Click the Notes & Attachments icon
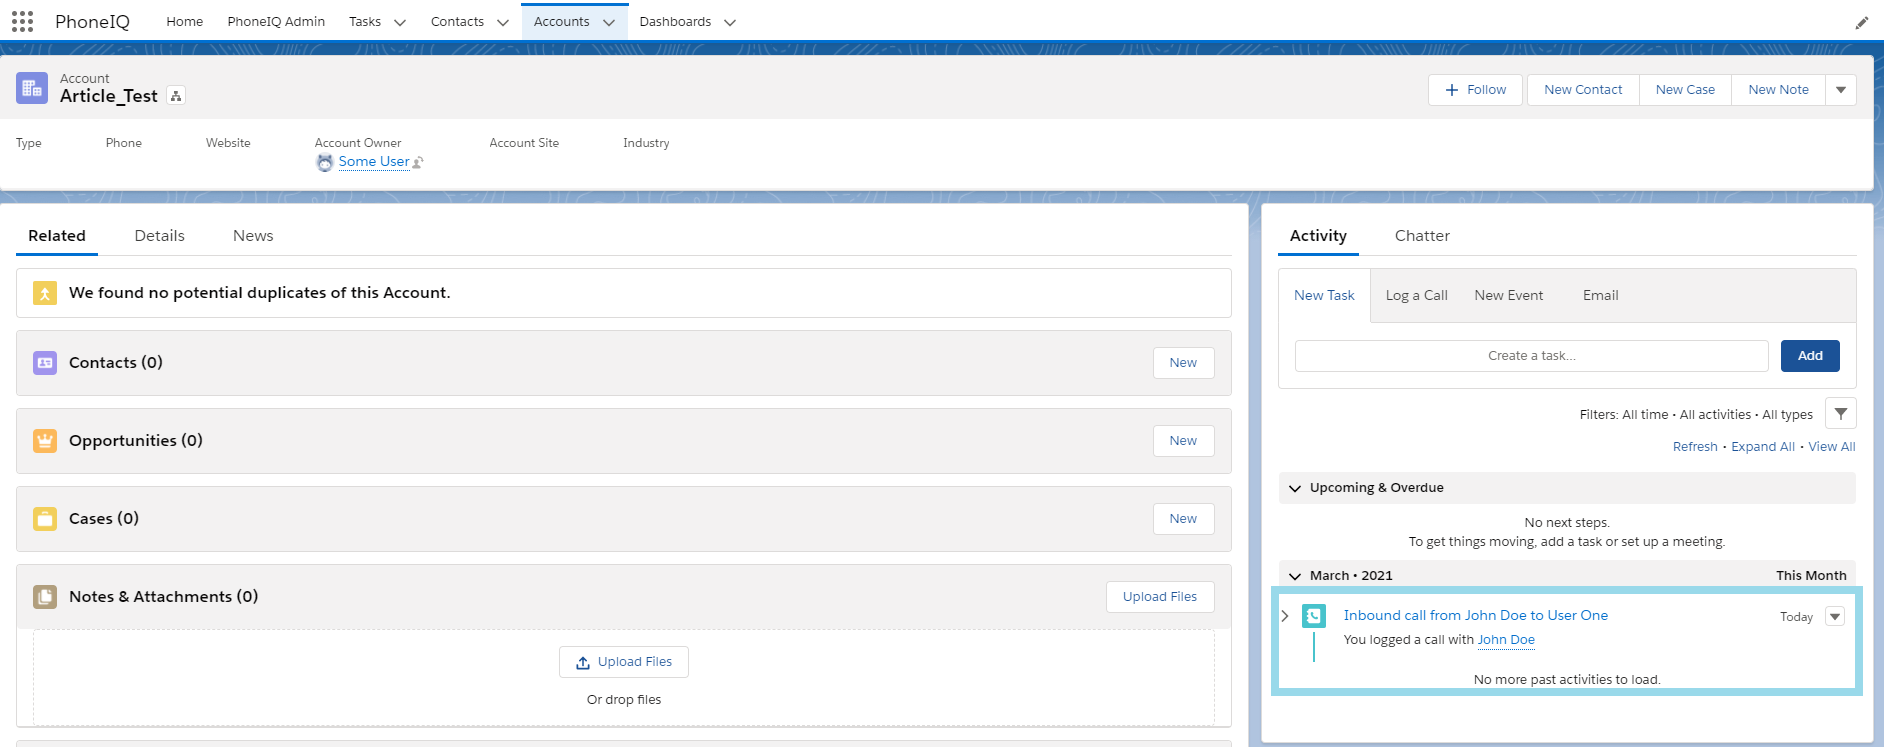Image resolution: width=1884 pixels, height=747 pixels. pyautogui.click(x=45, y=597)
